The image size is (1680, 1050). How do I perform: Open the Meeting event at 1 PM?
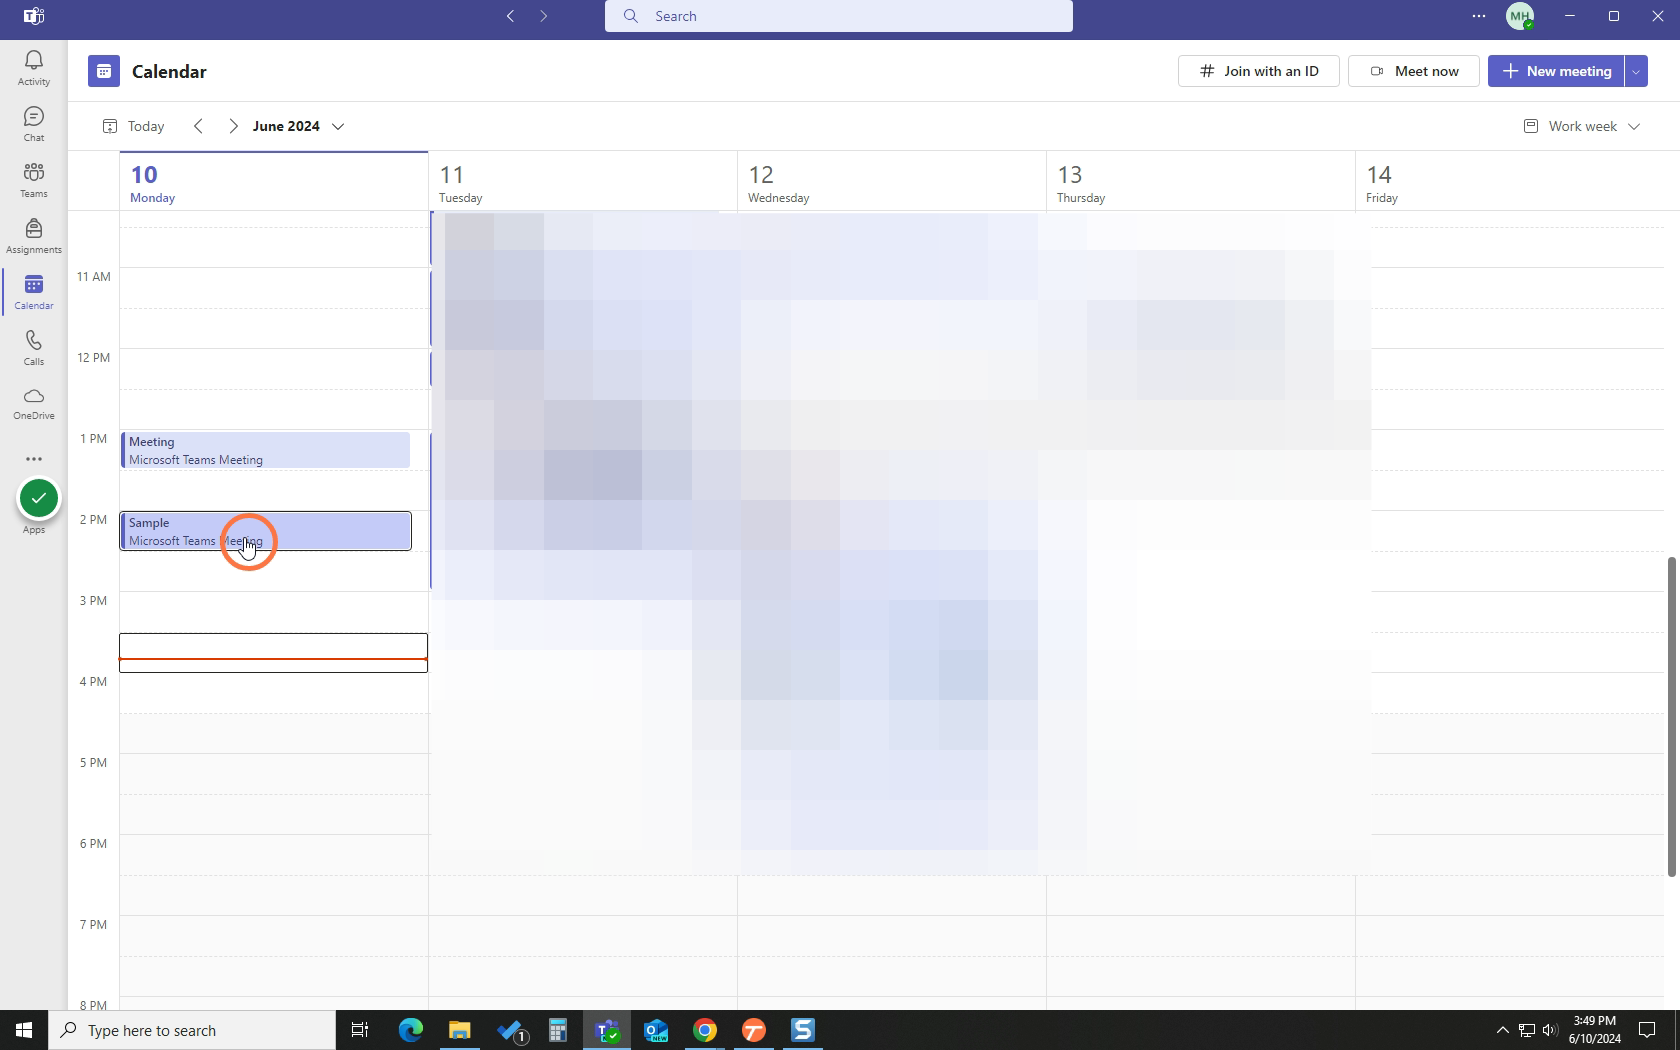point(265,450)
